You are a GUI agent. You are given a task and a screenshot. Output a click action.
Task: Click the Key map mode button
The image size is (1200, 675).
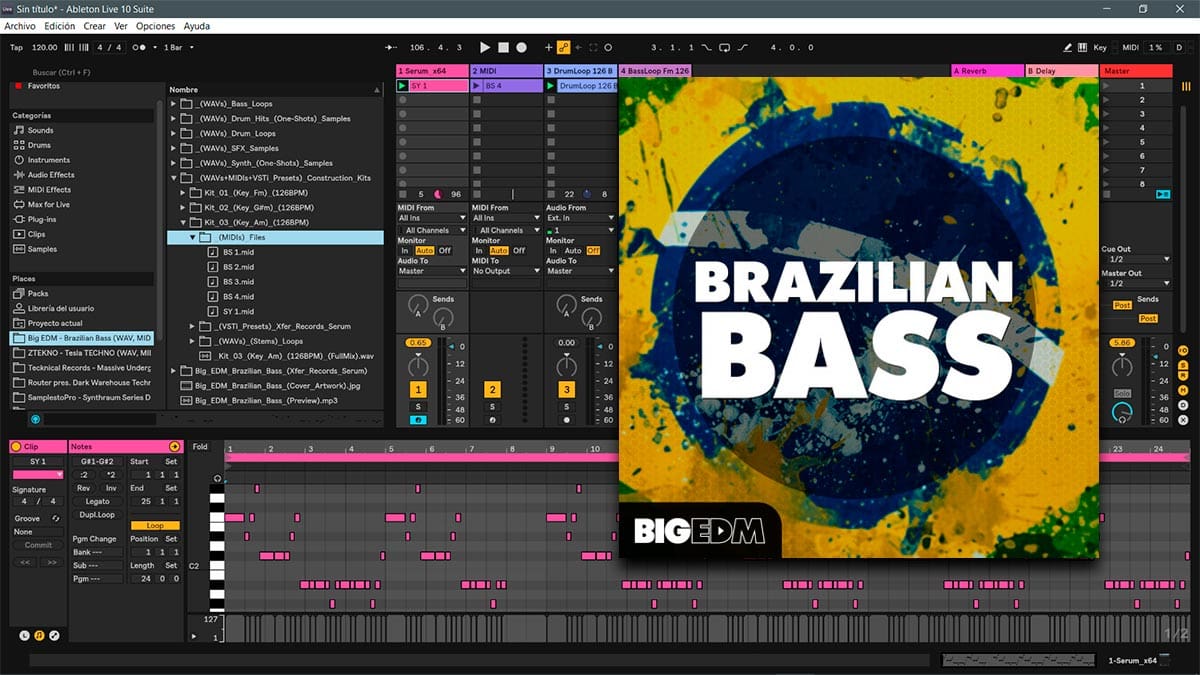[x=1100, y=47]
